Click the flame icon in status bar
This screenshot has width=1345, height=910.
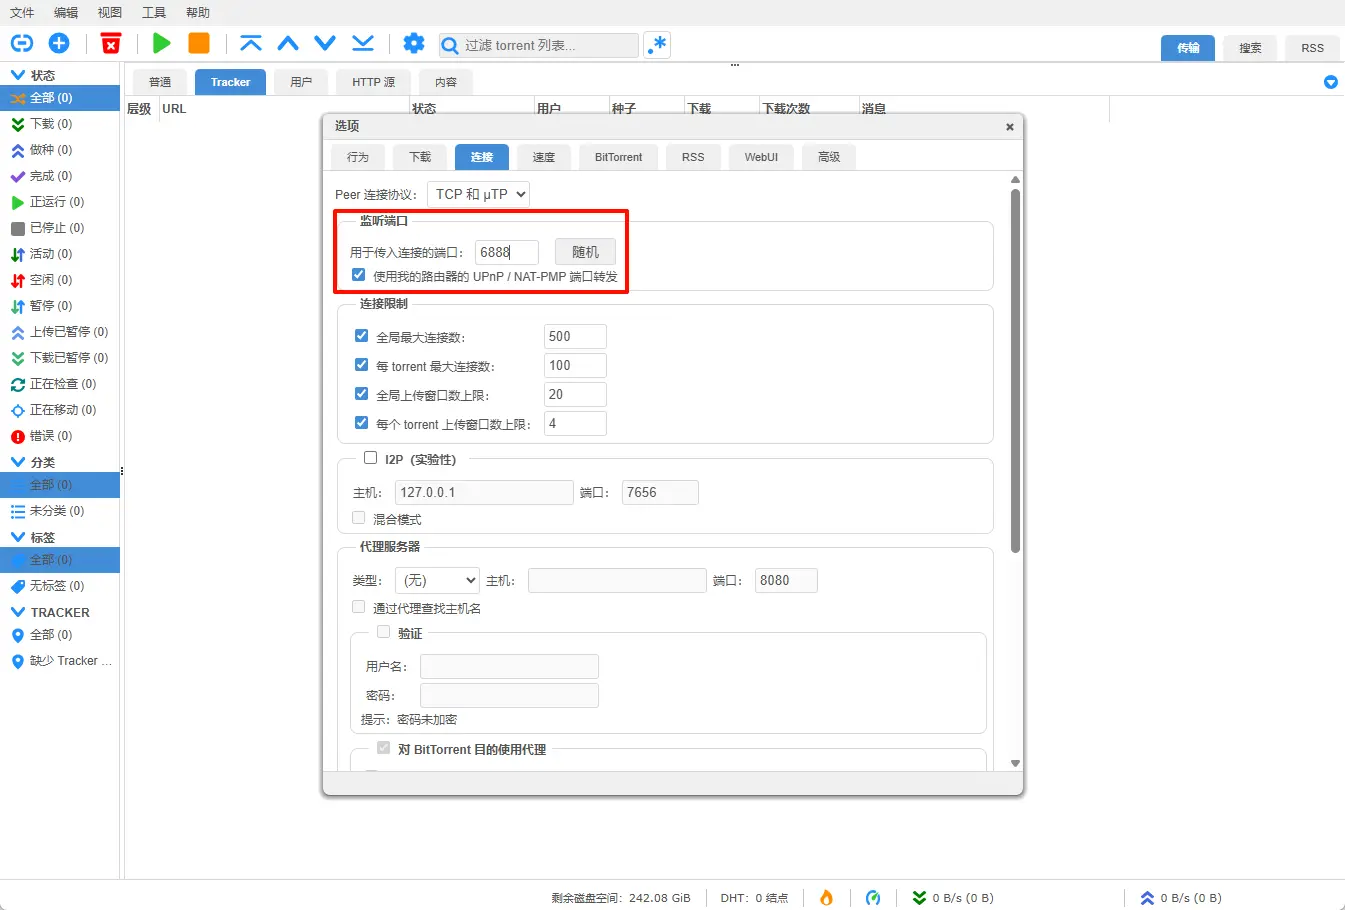coord(826,897)
